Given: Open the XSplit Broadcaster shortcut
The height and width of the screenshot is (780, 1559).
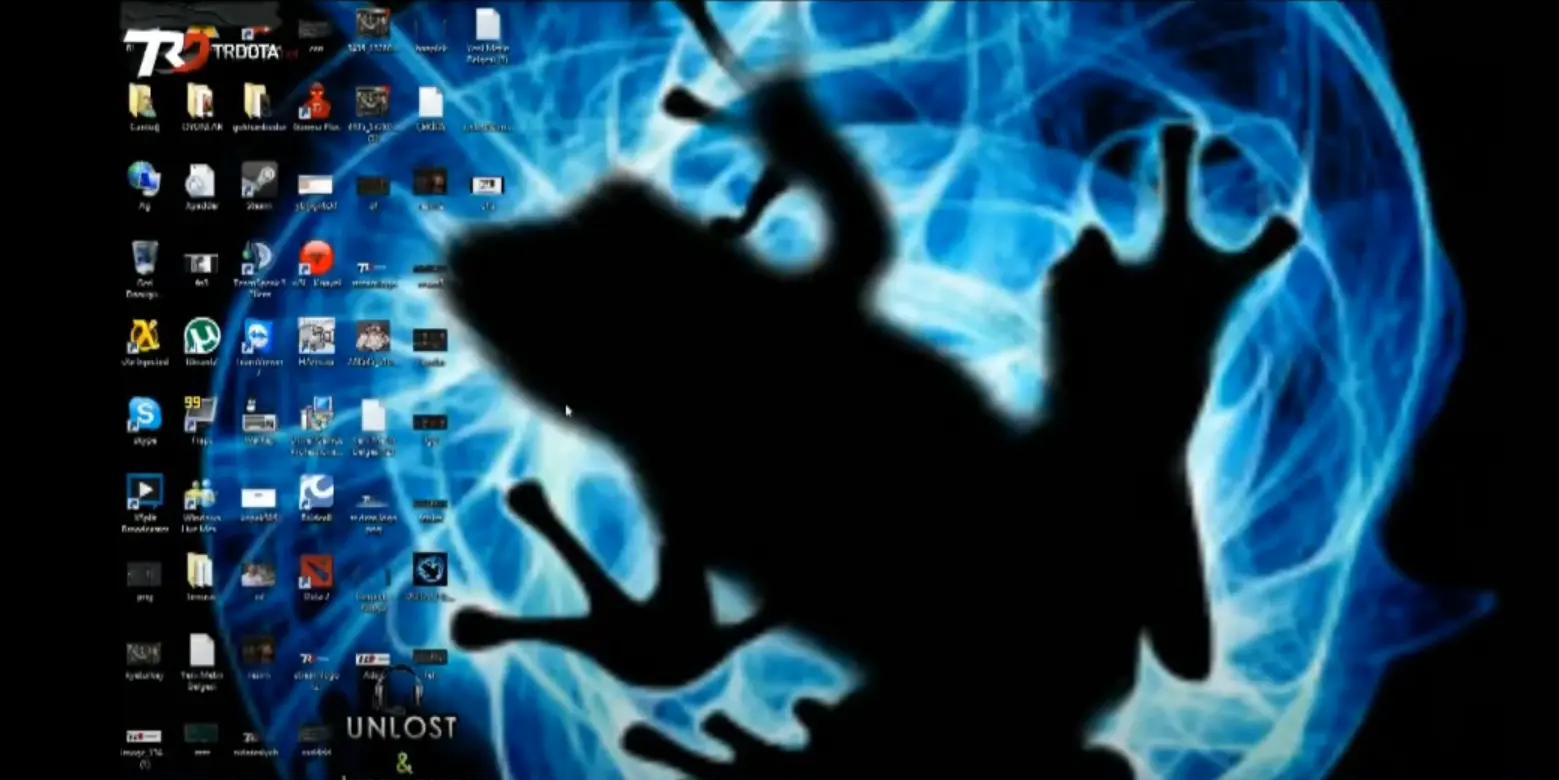Looking at the screenshot, I should (144, 493).
